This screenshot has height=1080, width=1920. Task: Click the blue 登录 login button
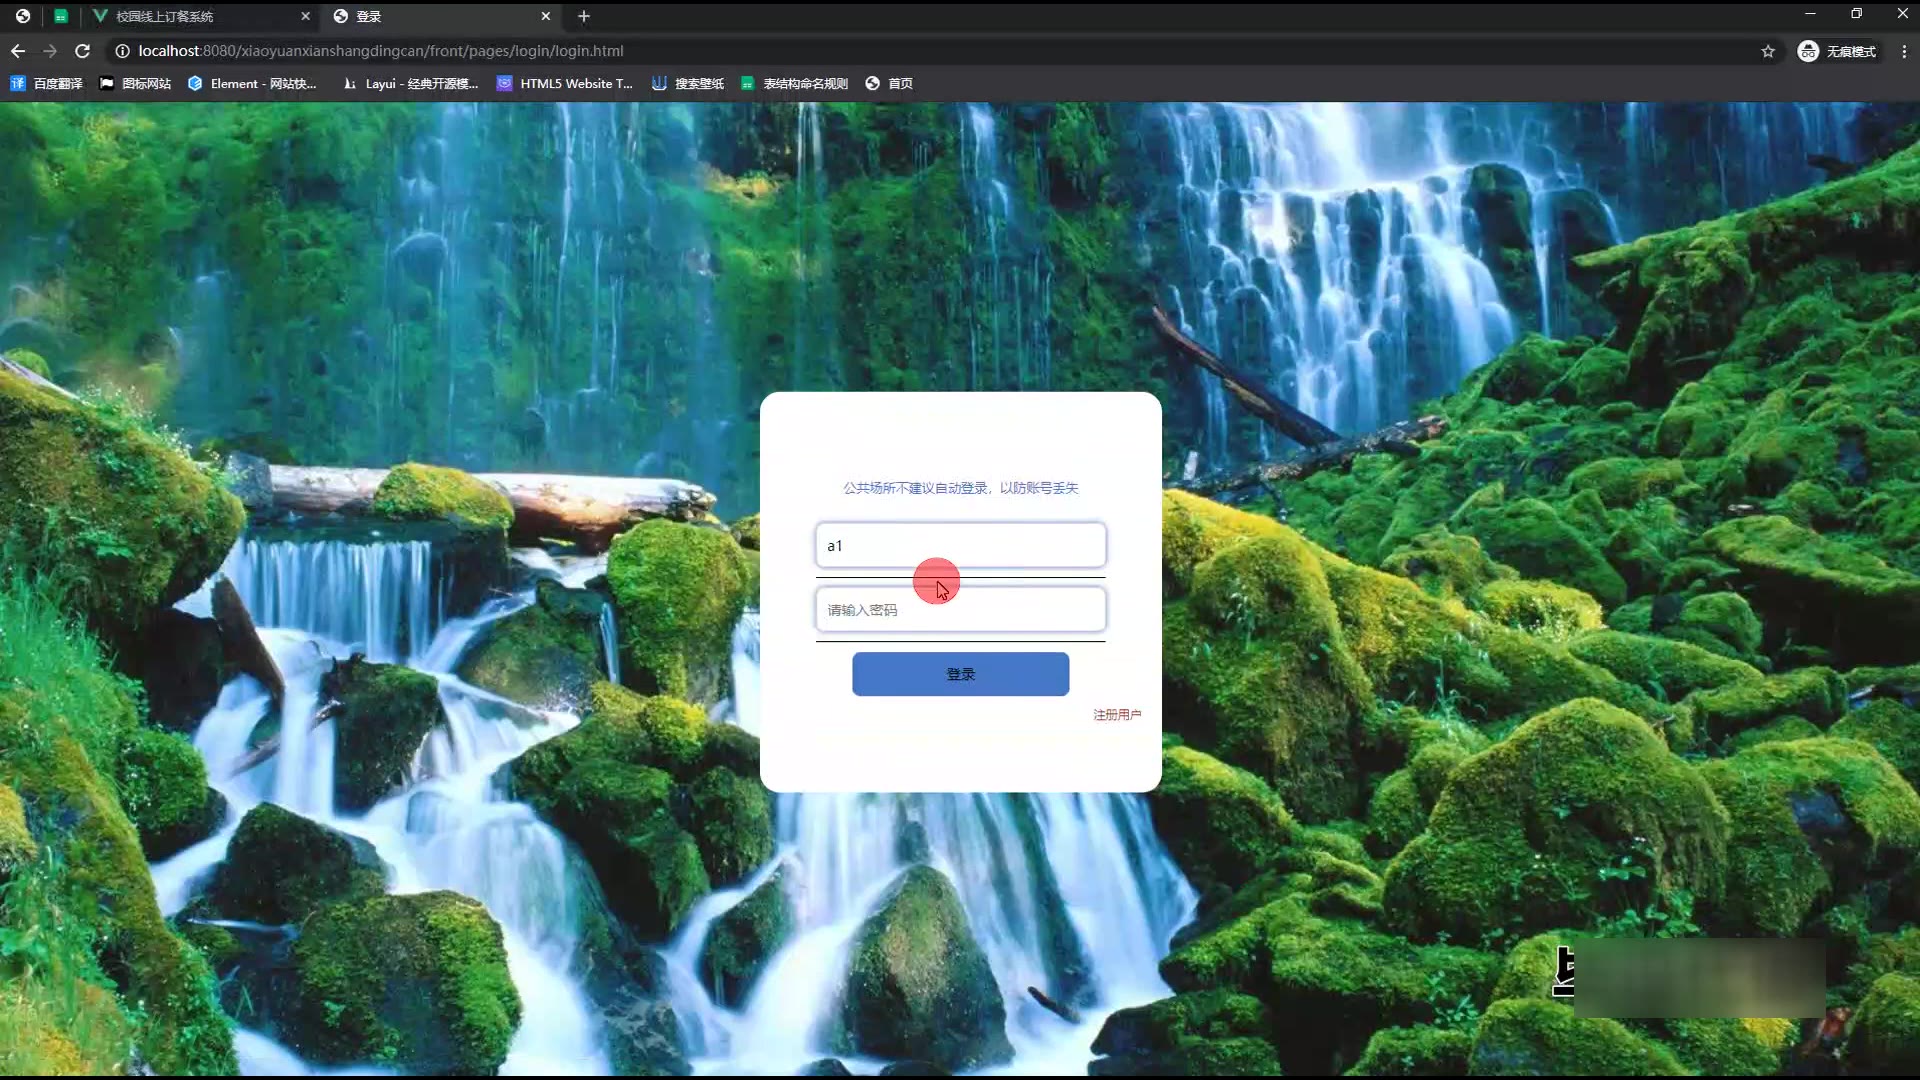960,674
